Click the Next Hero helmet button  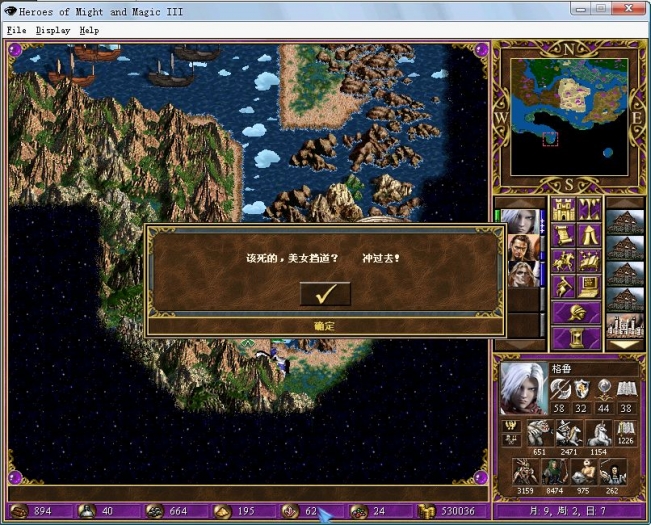pos(576,313)
